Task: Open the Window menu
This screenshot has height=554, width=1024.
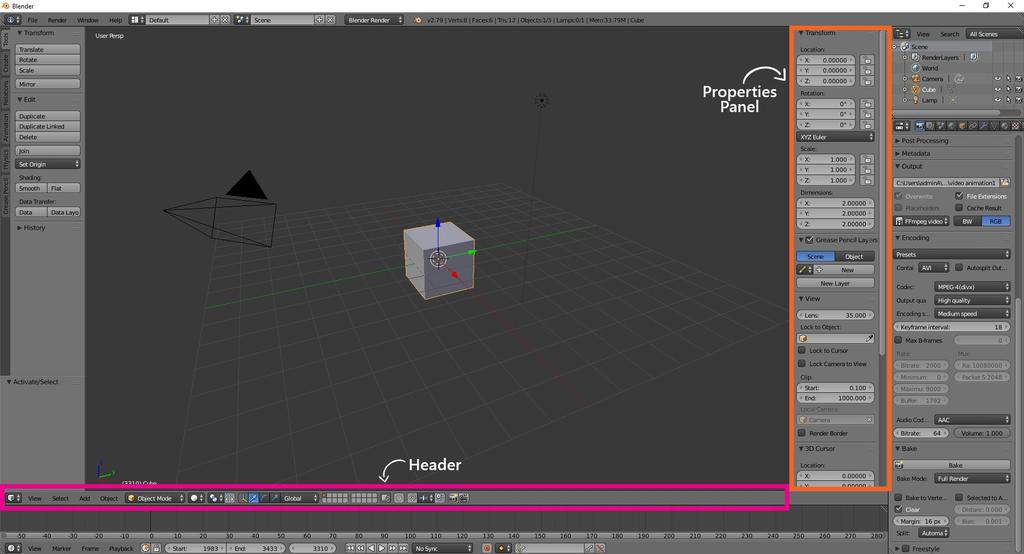Action: click(88, 20)
